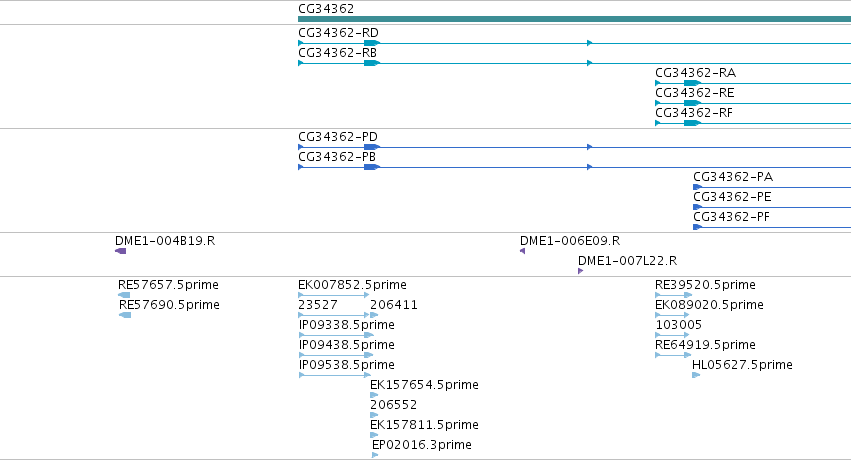The width and height of the screenshot is (851, 460).
Task: Click the RE39520.5prime alignment line
Action: [674, 295]
